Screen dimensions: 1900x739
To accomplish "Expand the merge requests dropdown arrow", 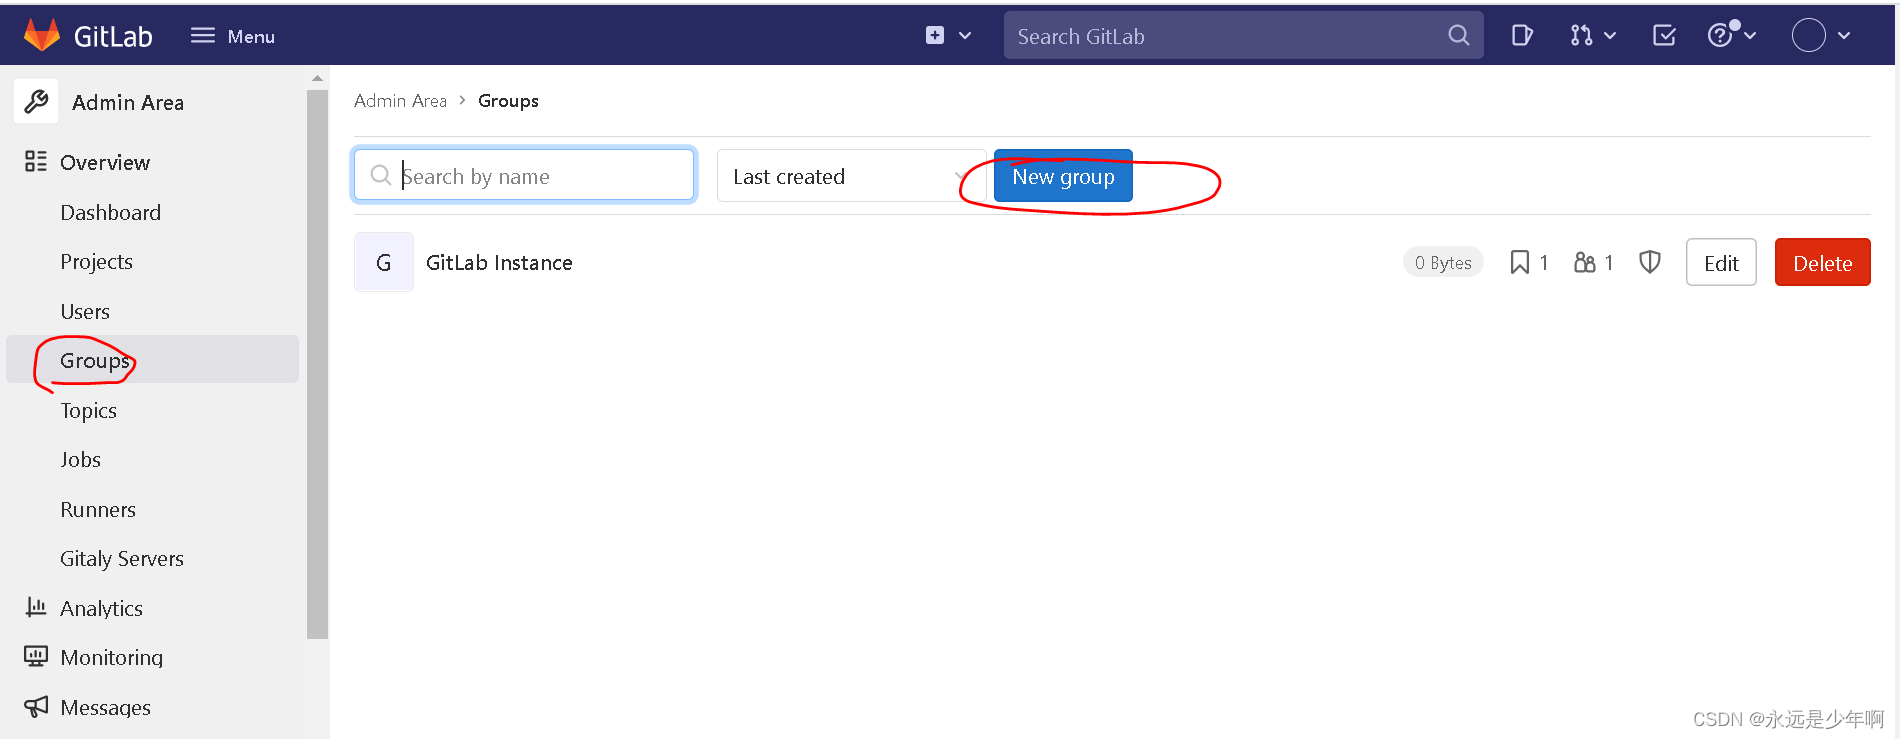I will (x=1610, y=36).
